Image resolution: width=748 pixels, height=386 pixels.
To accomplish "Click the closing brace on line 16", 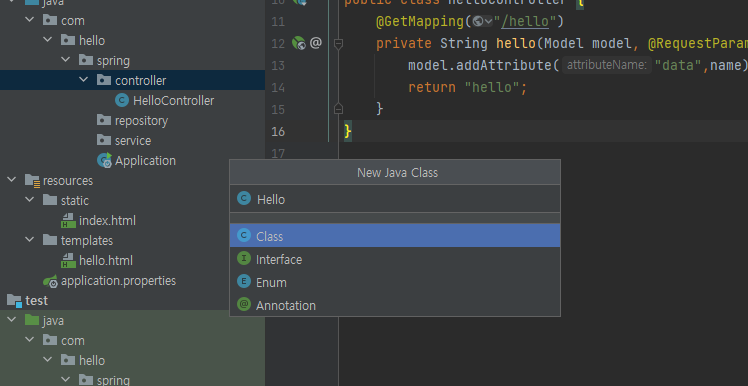I will [348, 131].
